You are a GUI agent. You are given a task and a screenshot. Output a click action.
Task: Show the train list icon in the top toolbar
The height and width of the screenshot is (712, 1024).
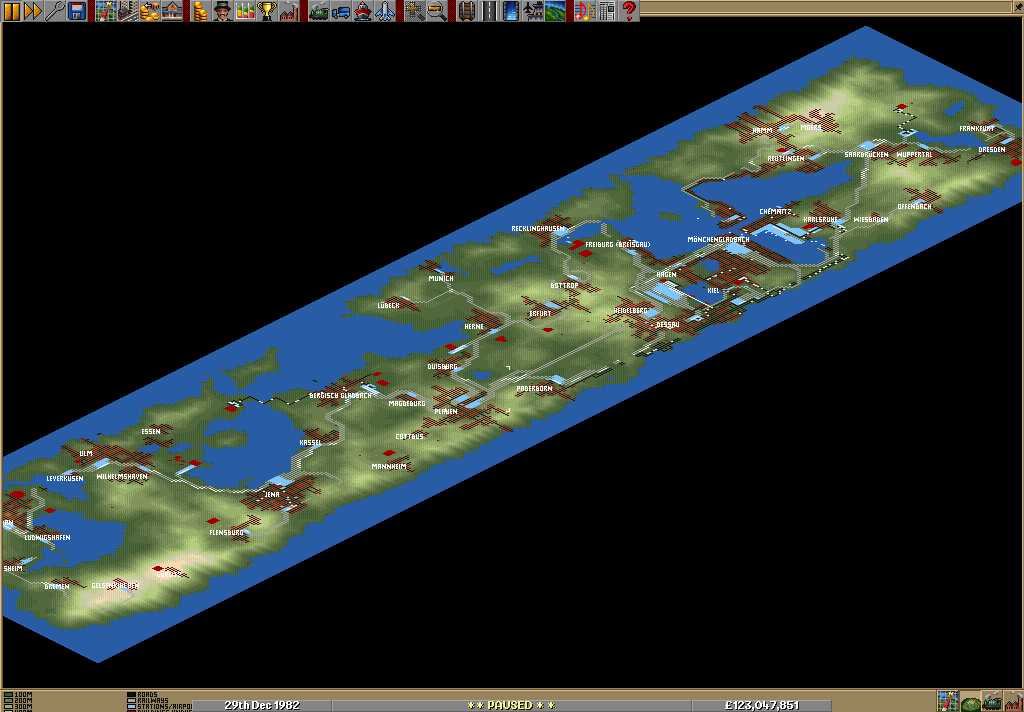(318, 10)
